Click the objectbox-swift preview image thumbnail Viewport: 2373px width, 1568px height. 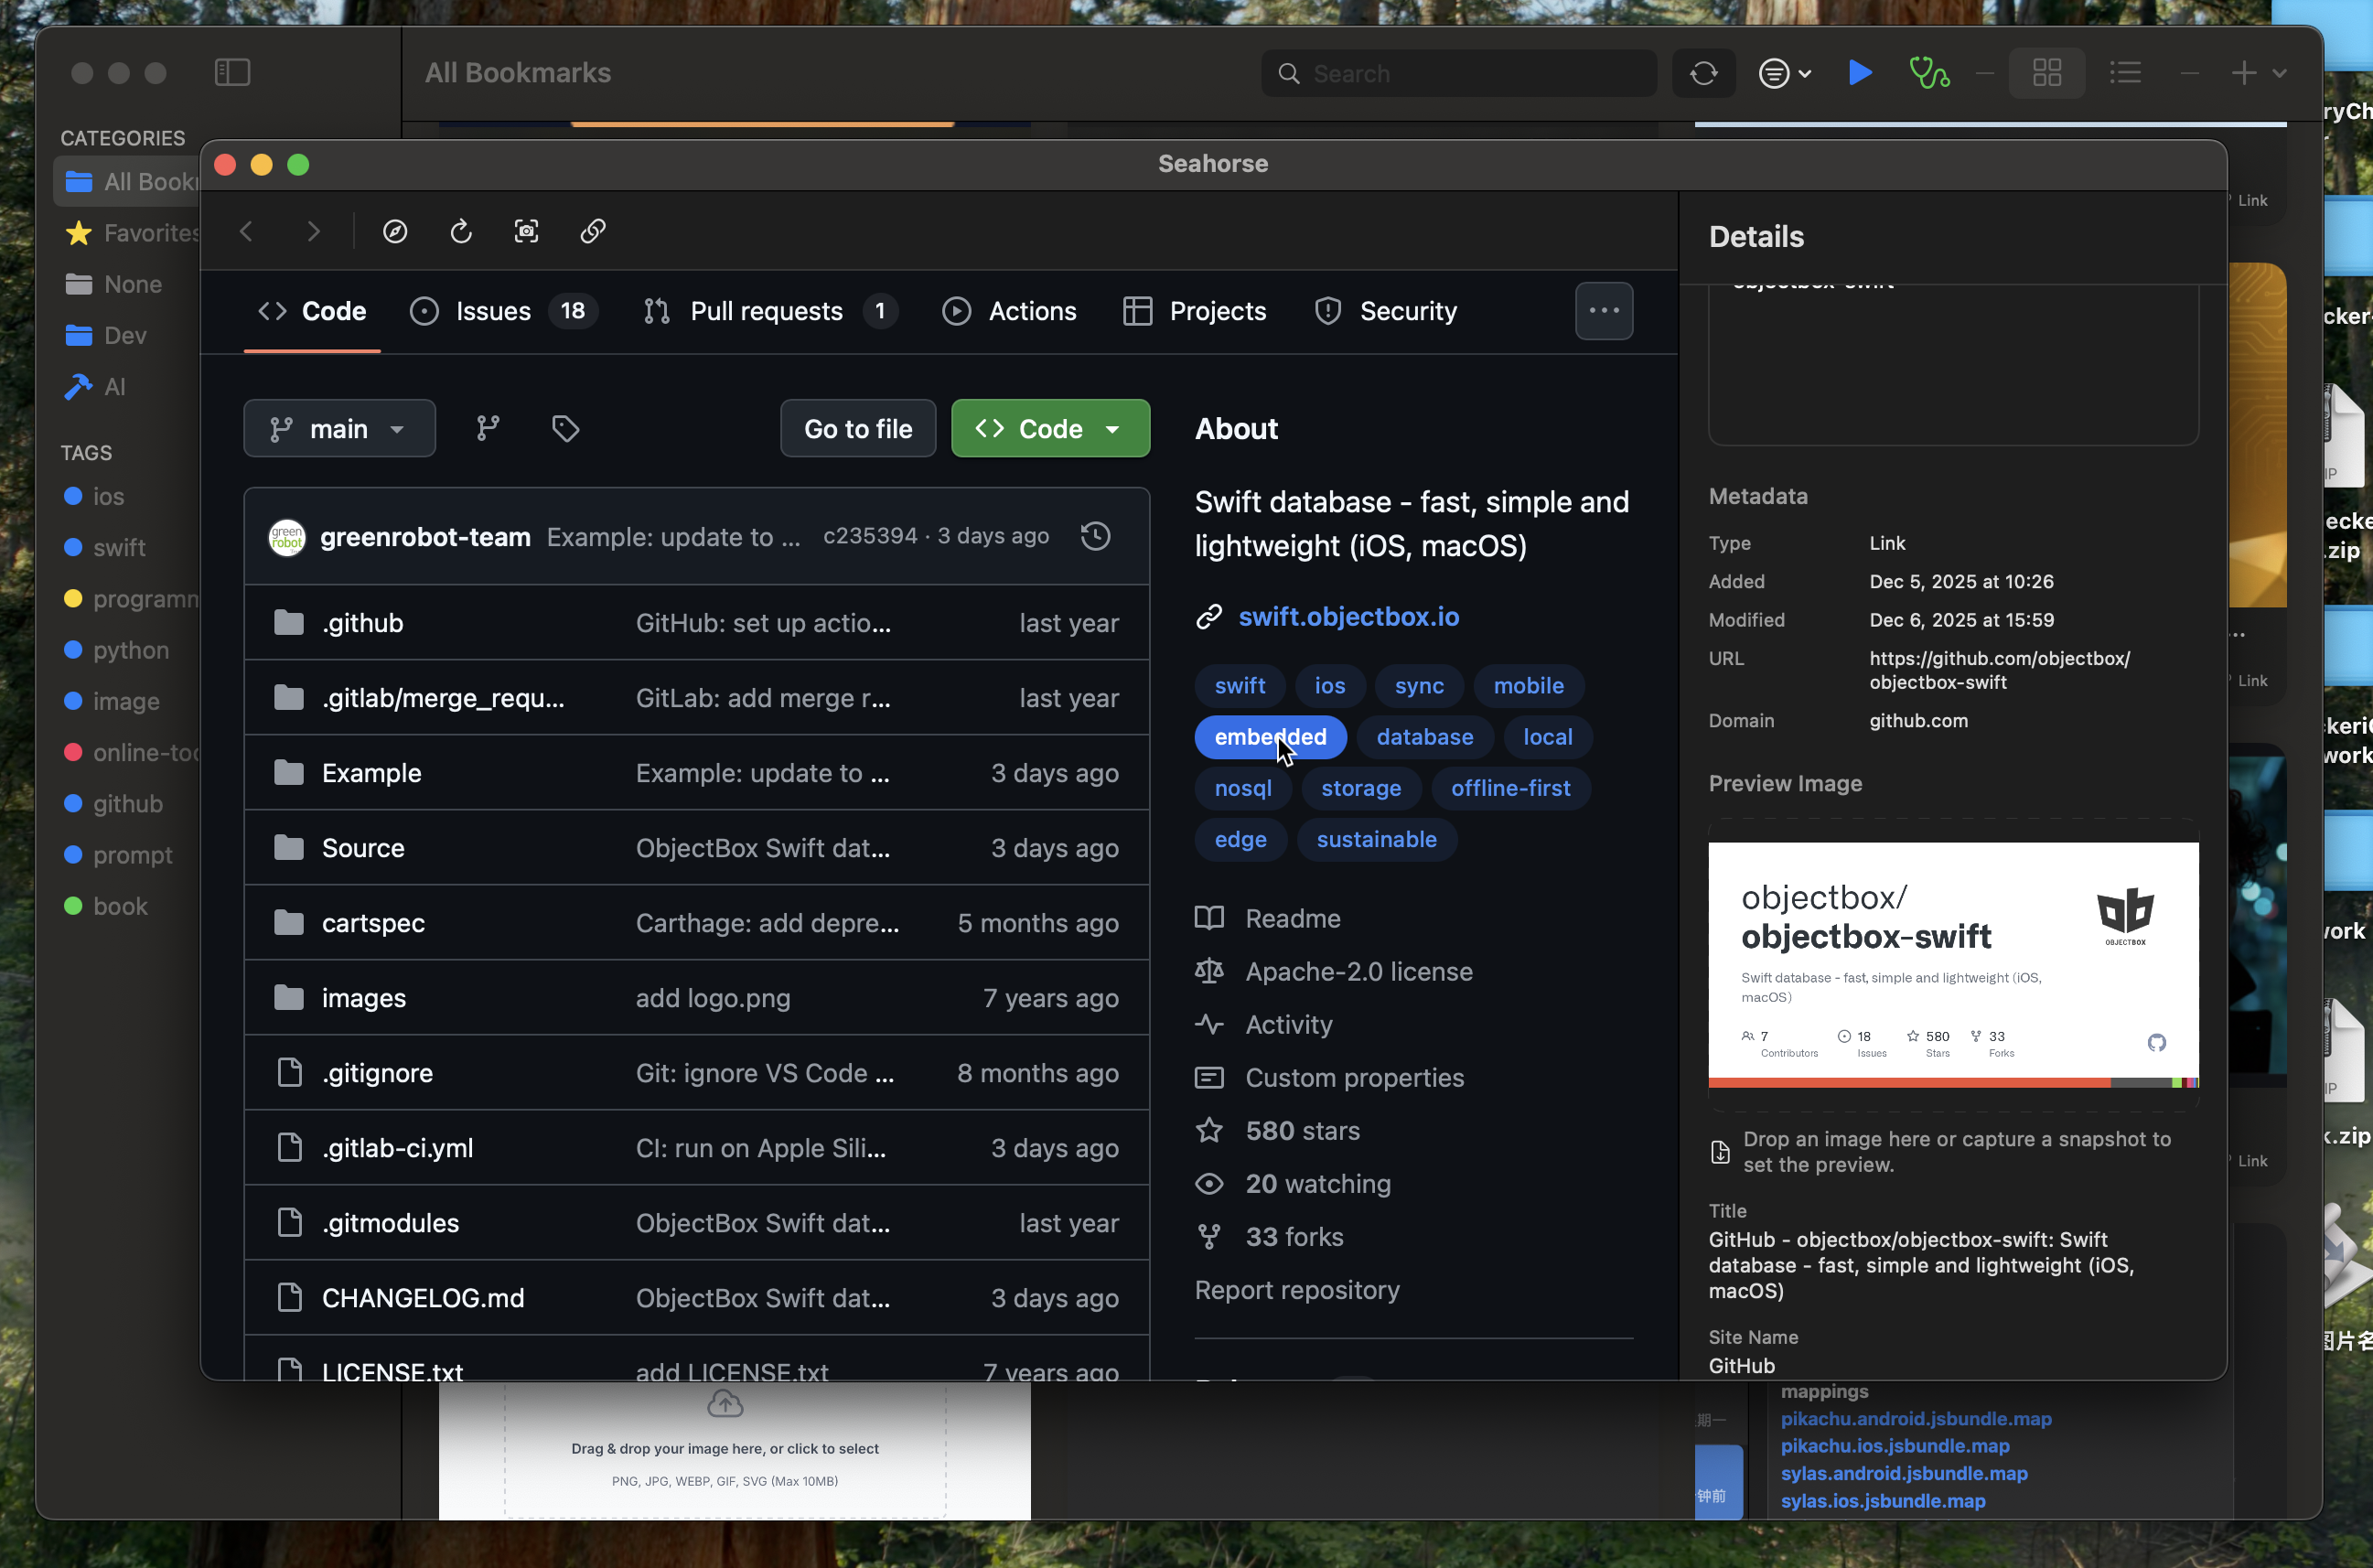point(1953,964)
